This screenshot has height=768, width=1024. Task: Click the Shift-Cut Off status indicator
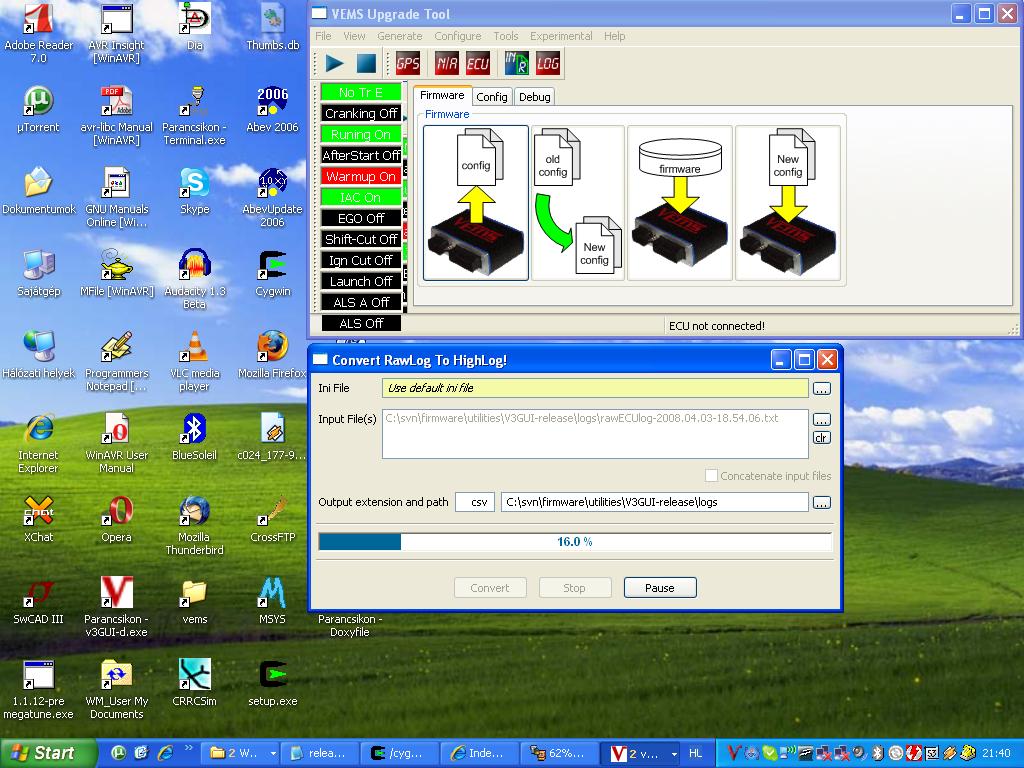(360, 239)
